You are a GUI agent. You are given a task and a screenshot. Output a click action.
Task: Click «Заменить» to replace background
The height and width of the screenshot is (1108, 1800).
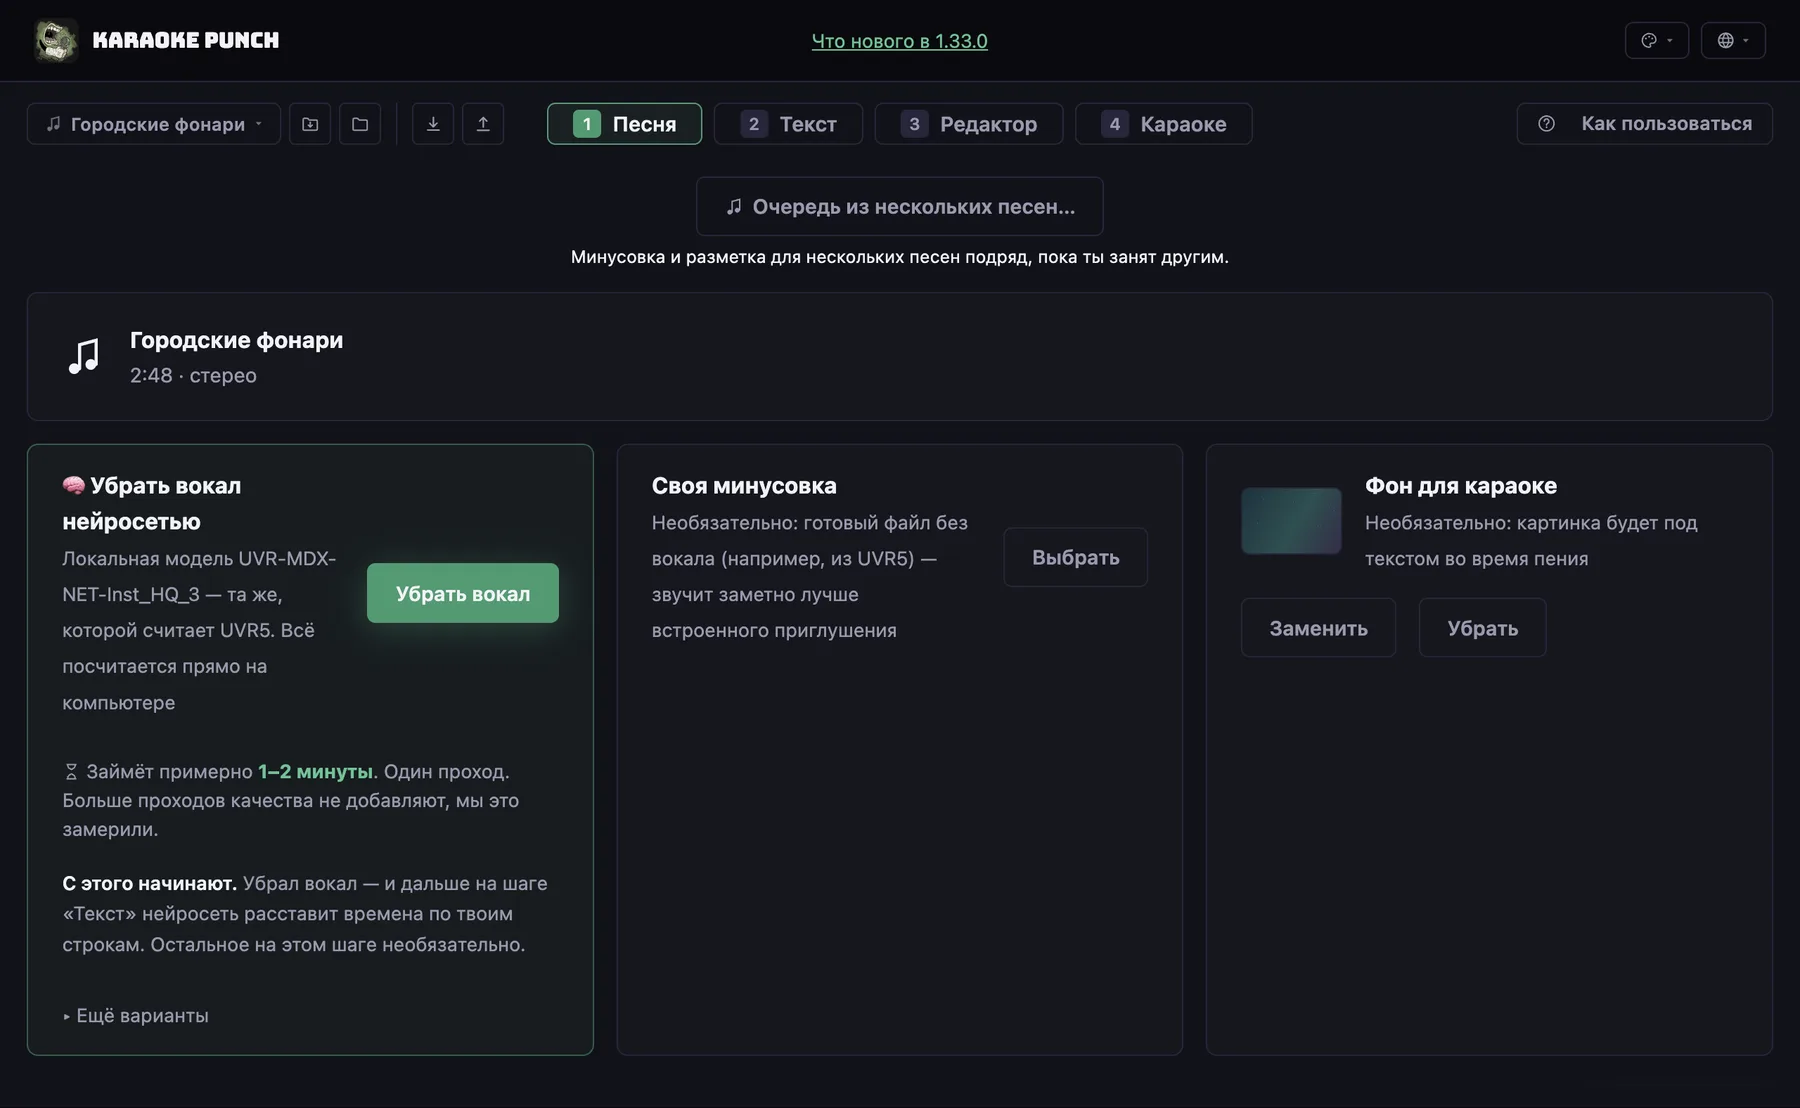[x=1318, y=628]
